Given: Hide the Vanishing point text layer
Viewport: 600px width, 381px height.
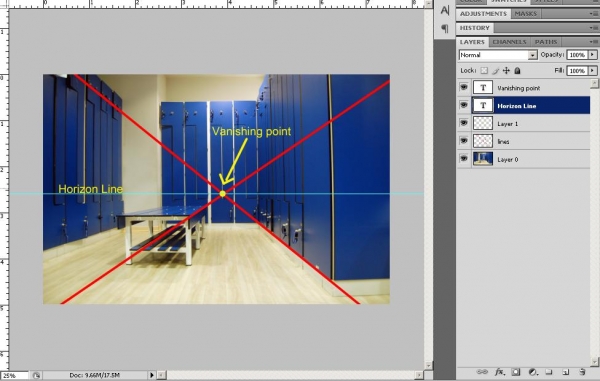Looking at the screenshot, I should tap(464, 87).
